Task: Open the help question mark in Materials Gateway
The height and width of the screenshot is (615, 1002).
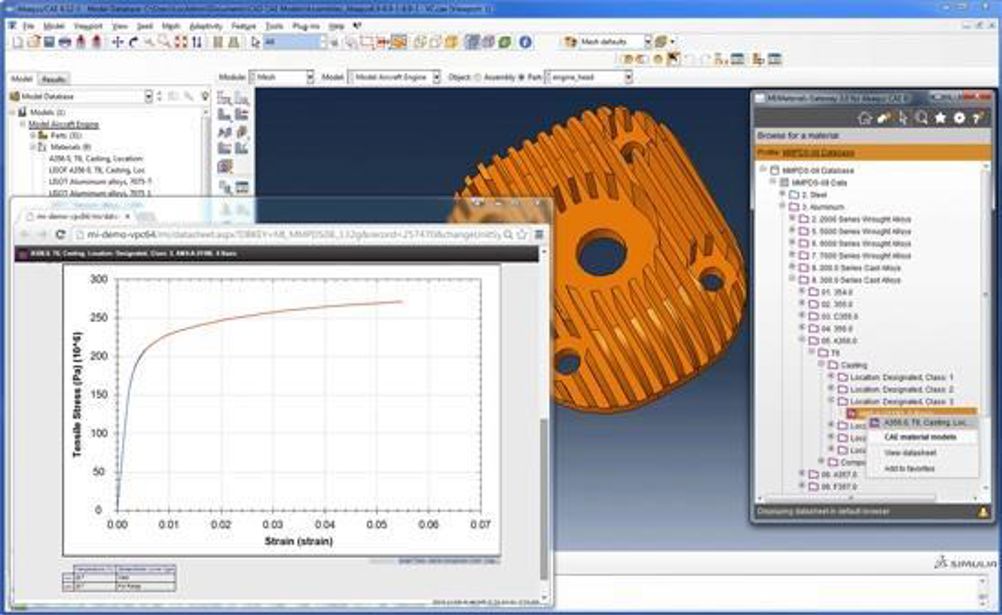Action: (977, 118)
